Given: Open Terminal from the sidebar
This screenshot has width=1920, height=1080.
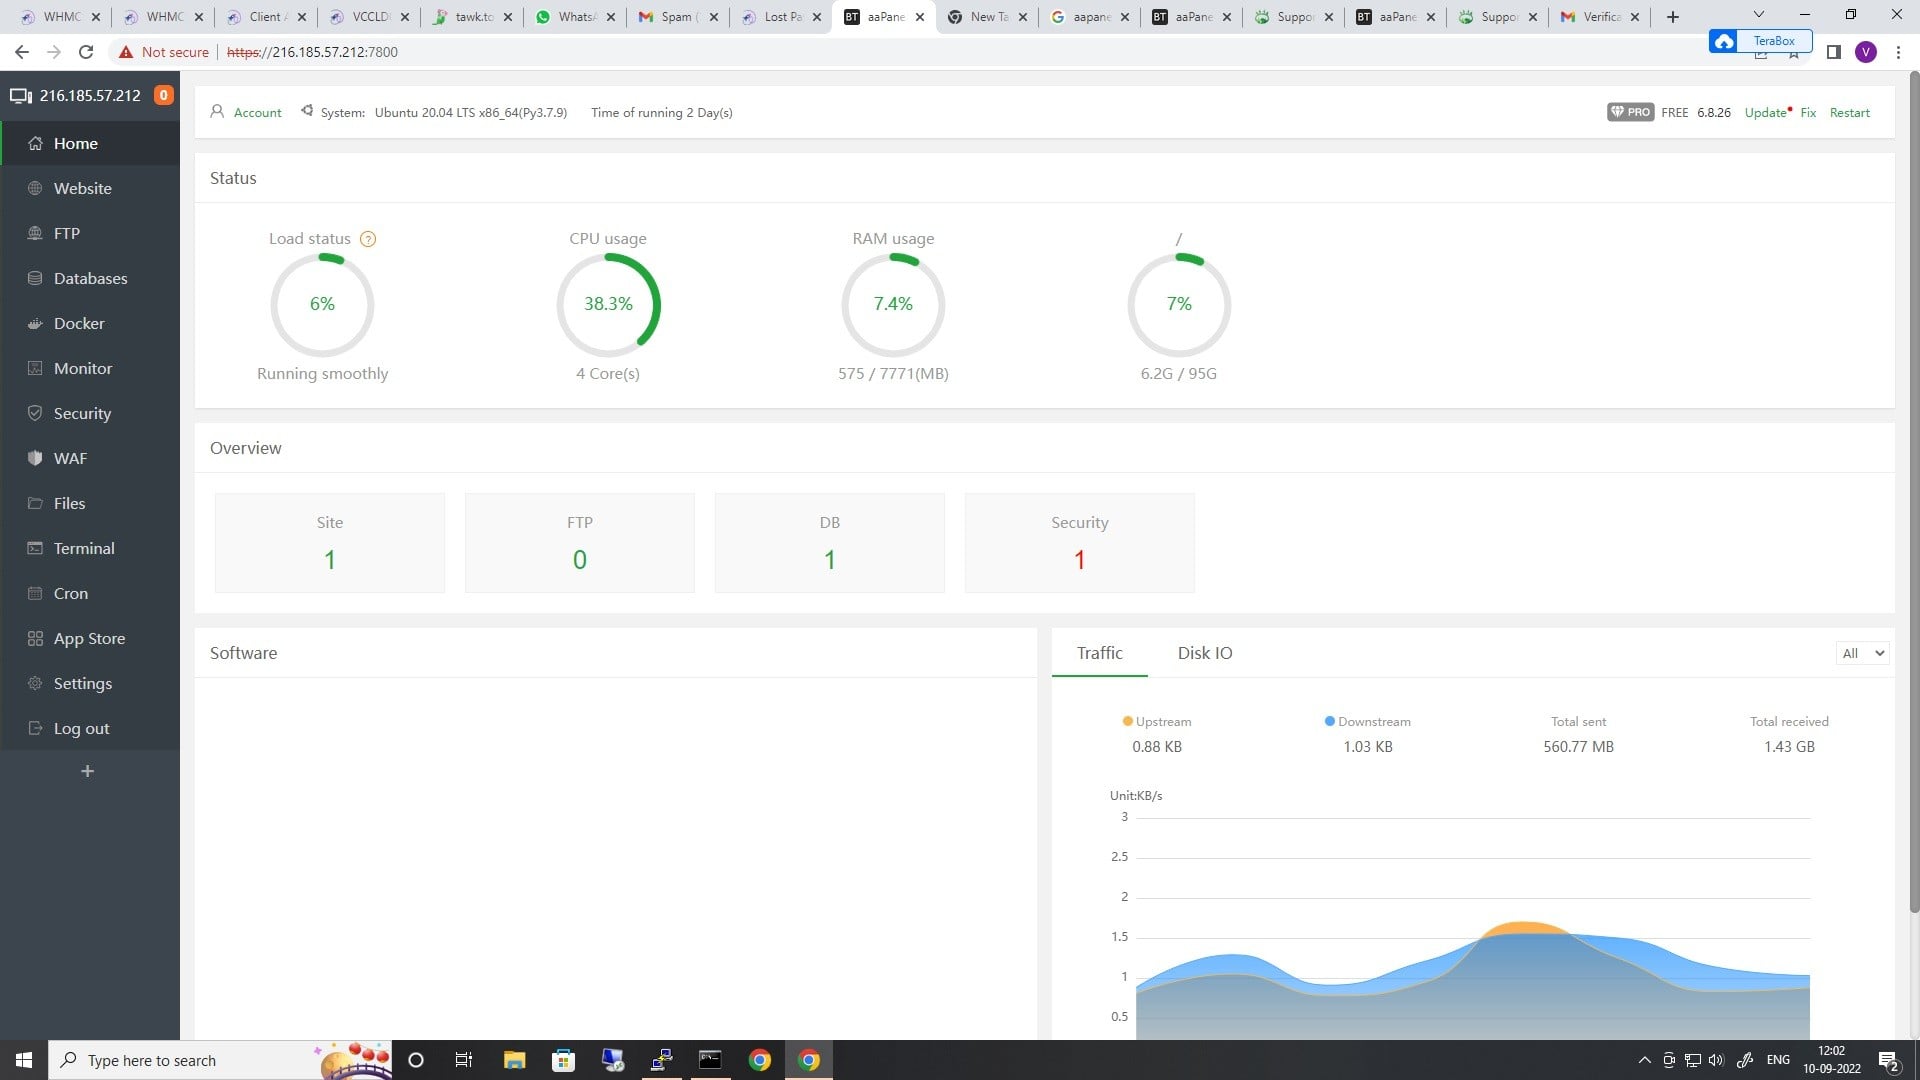Looking at the screenshot, I should (83, 549).
